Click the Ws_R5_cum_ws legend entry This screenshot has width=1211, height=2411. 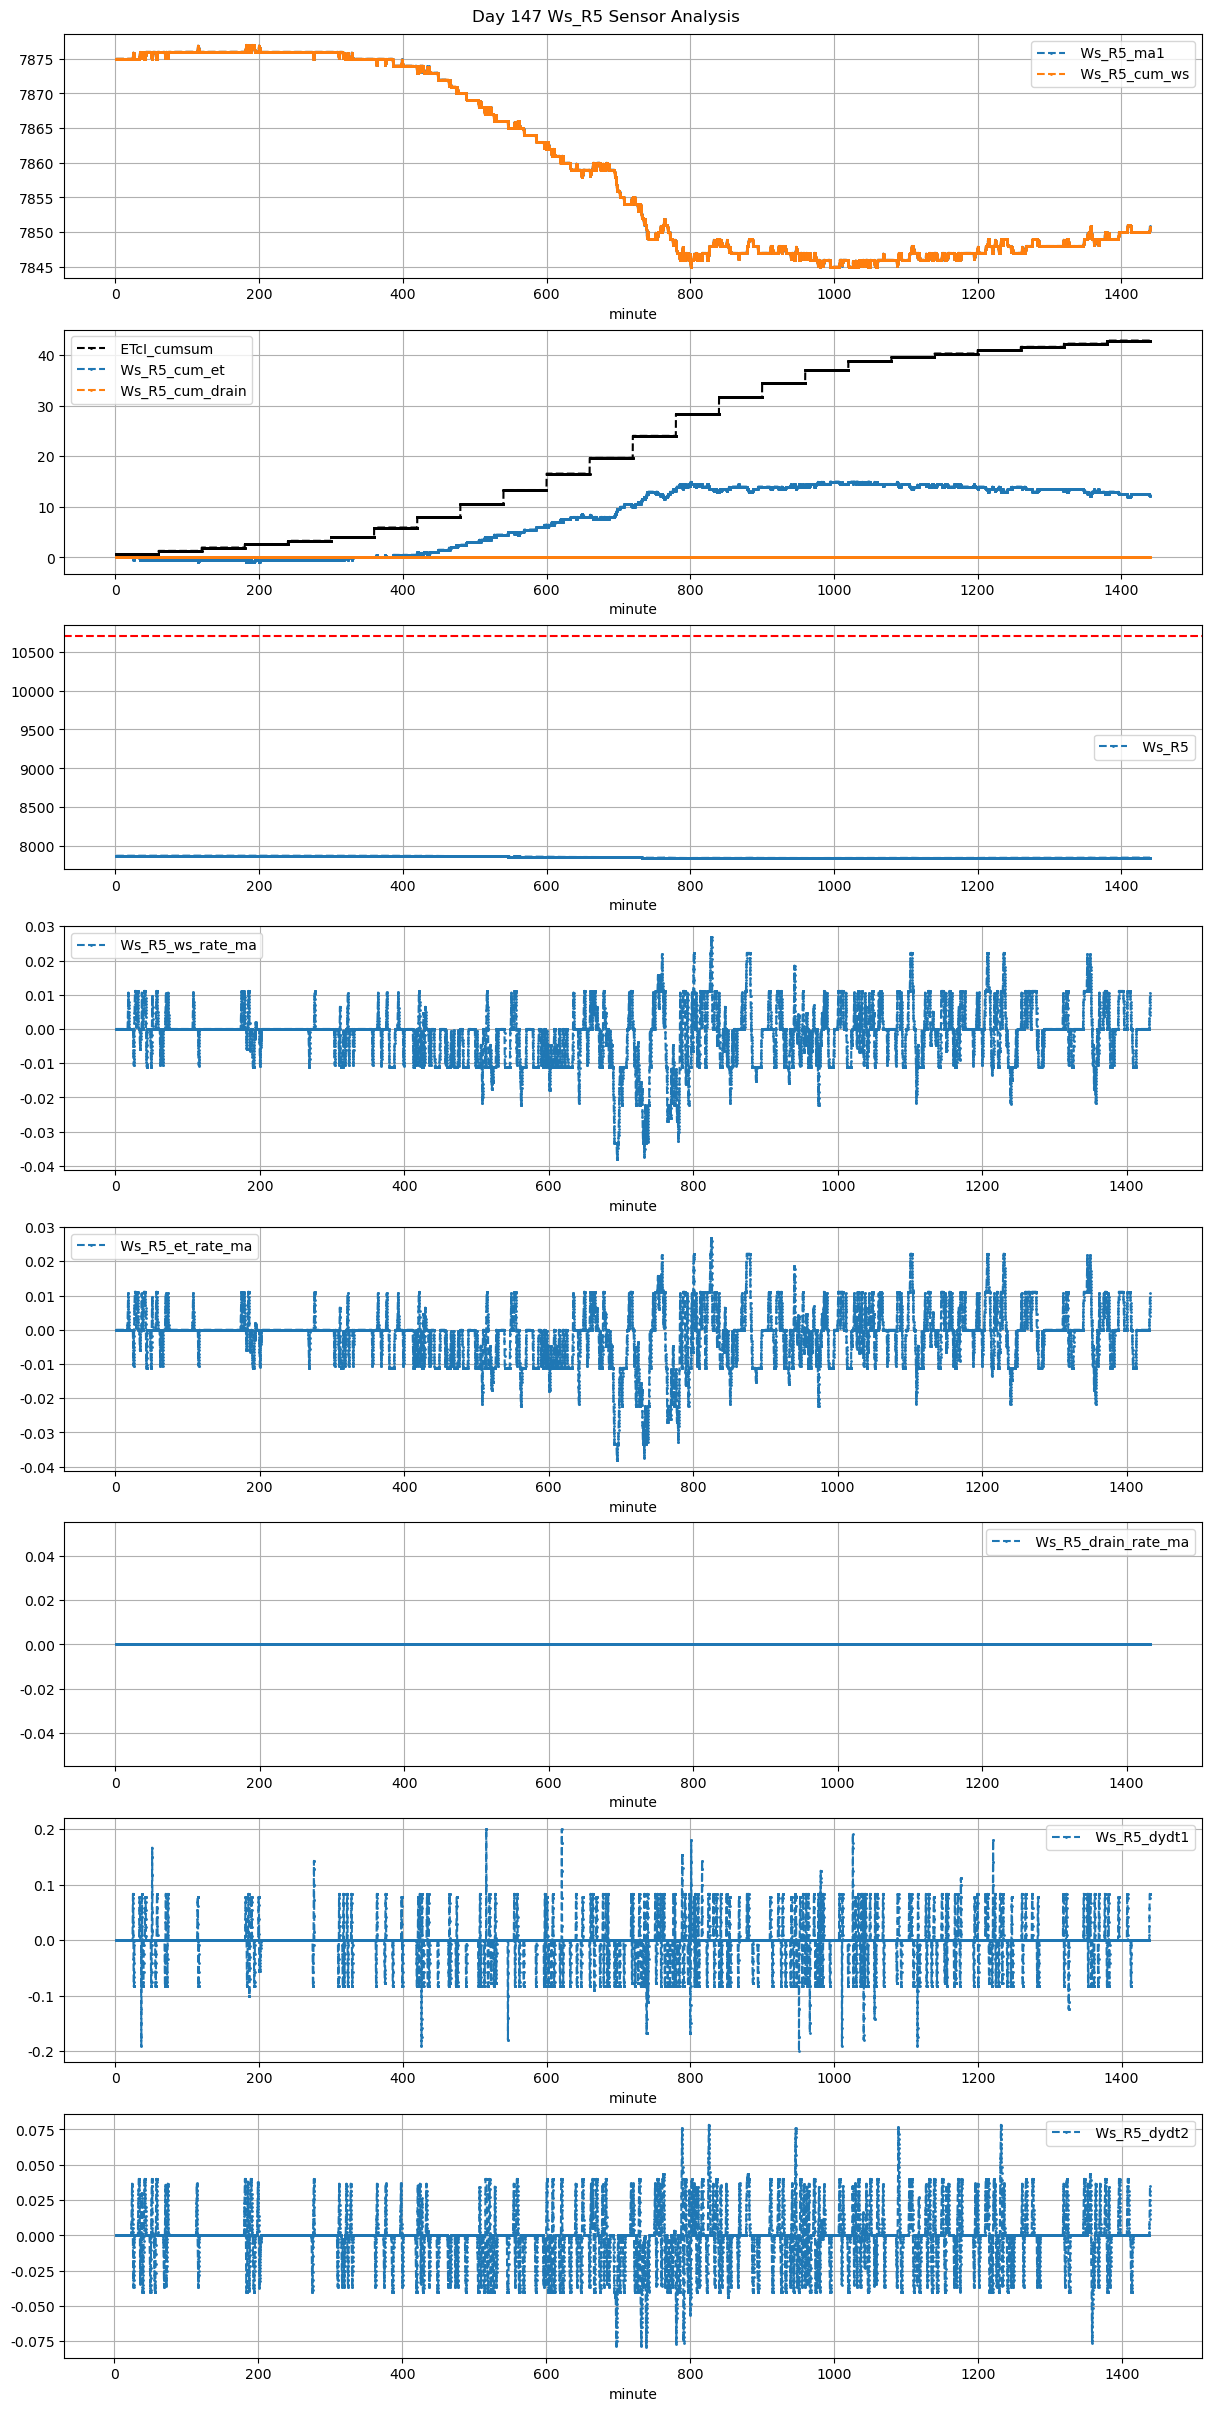[1134, 74]
